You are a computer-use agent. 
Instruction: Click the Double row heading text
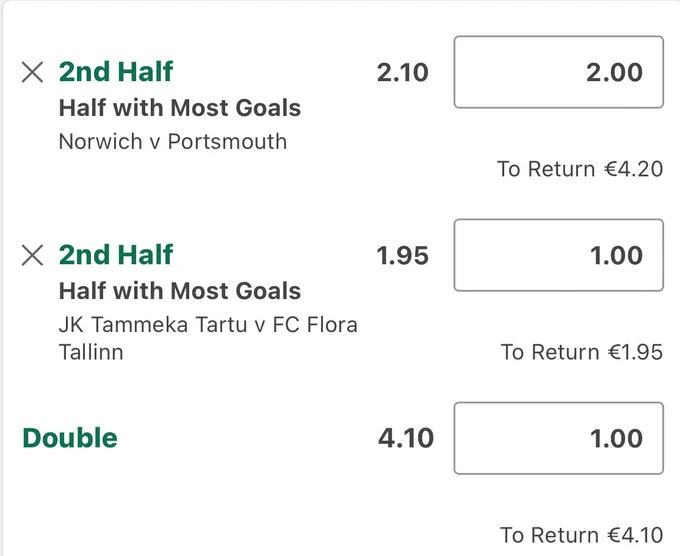pos(70,438)
